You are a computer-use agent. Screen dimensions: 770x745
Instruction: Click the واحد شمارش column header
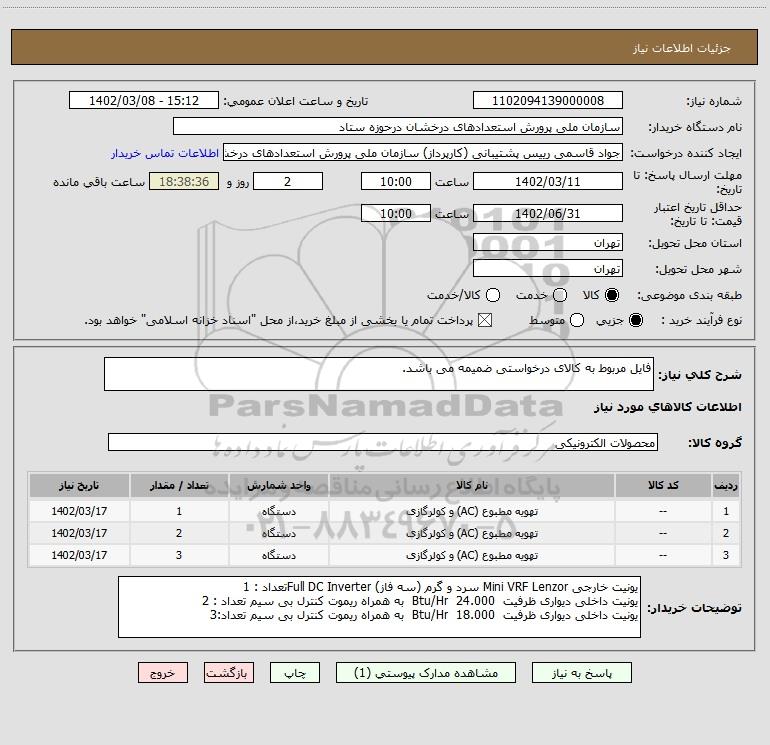point(278,485)
